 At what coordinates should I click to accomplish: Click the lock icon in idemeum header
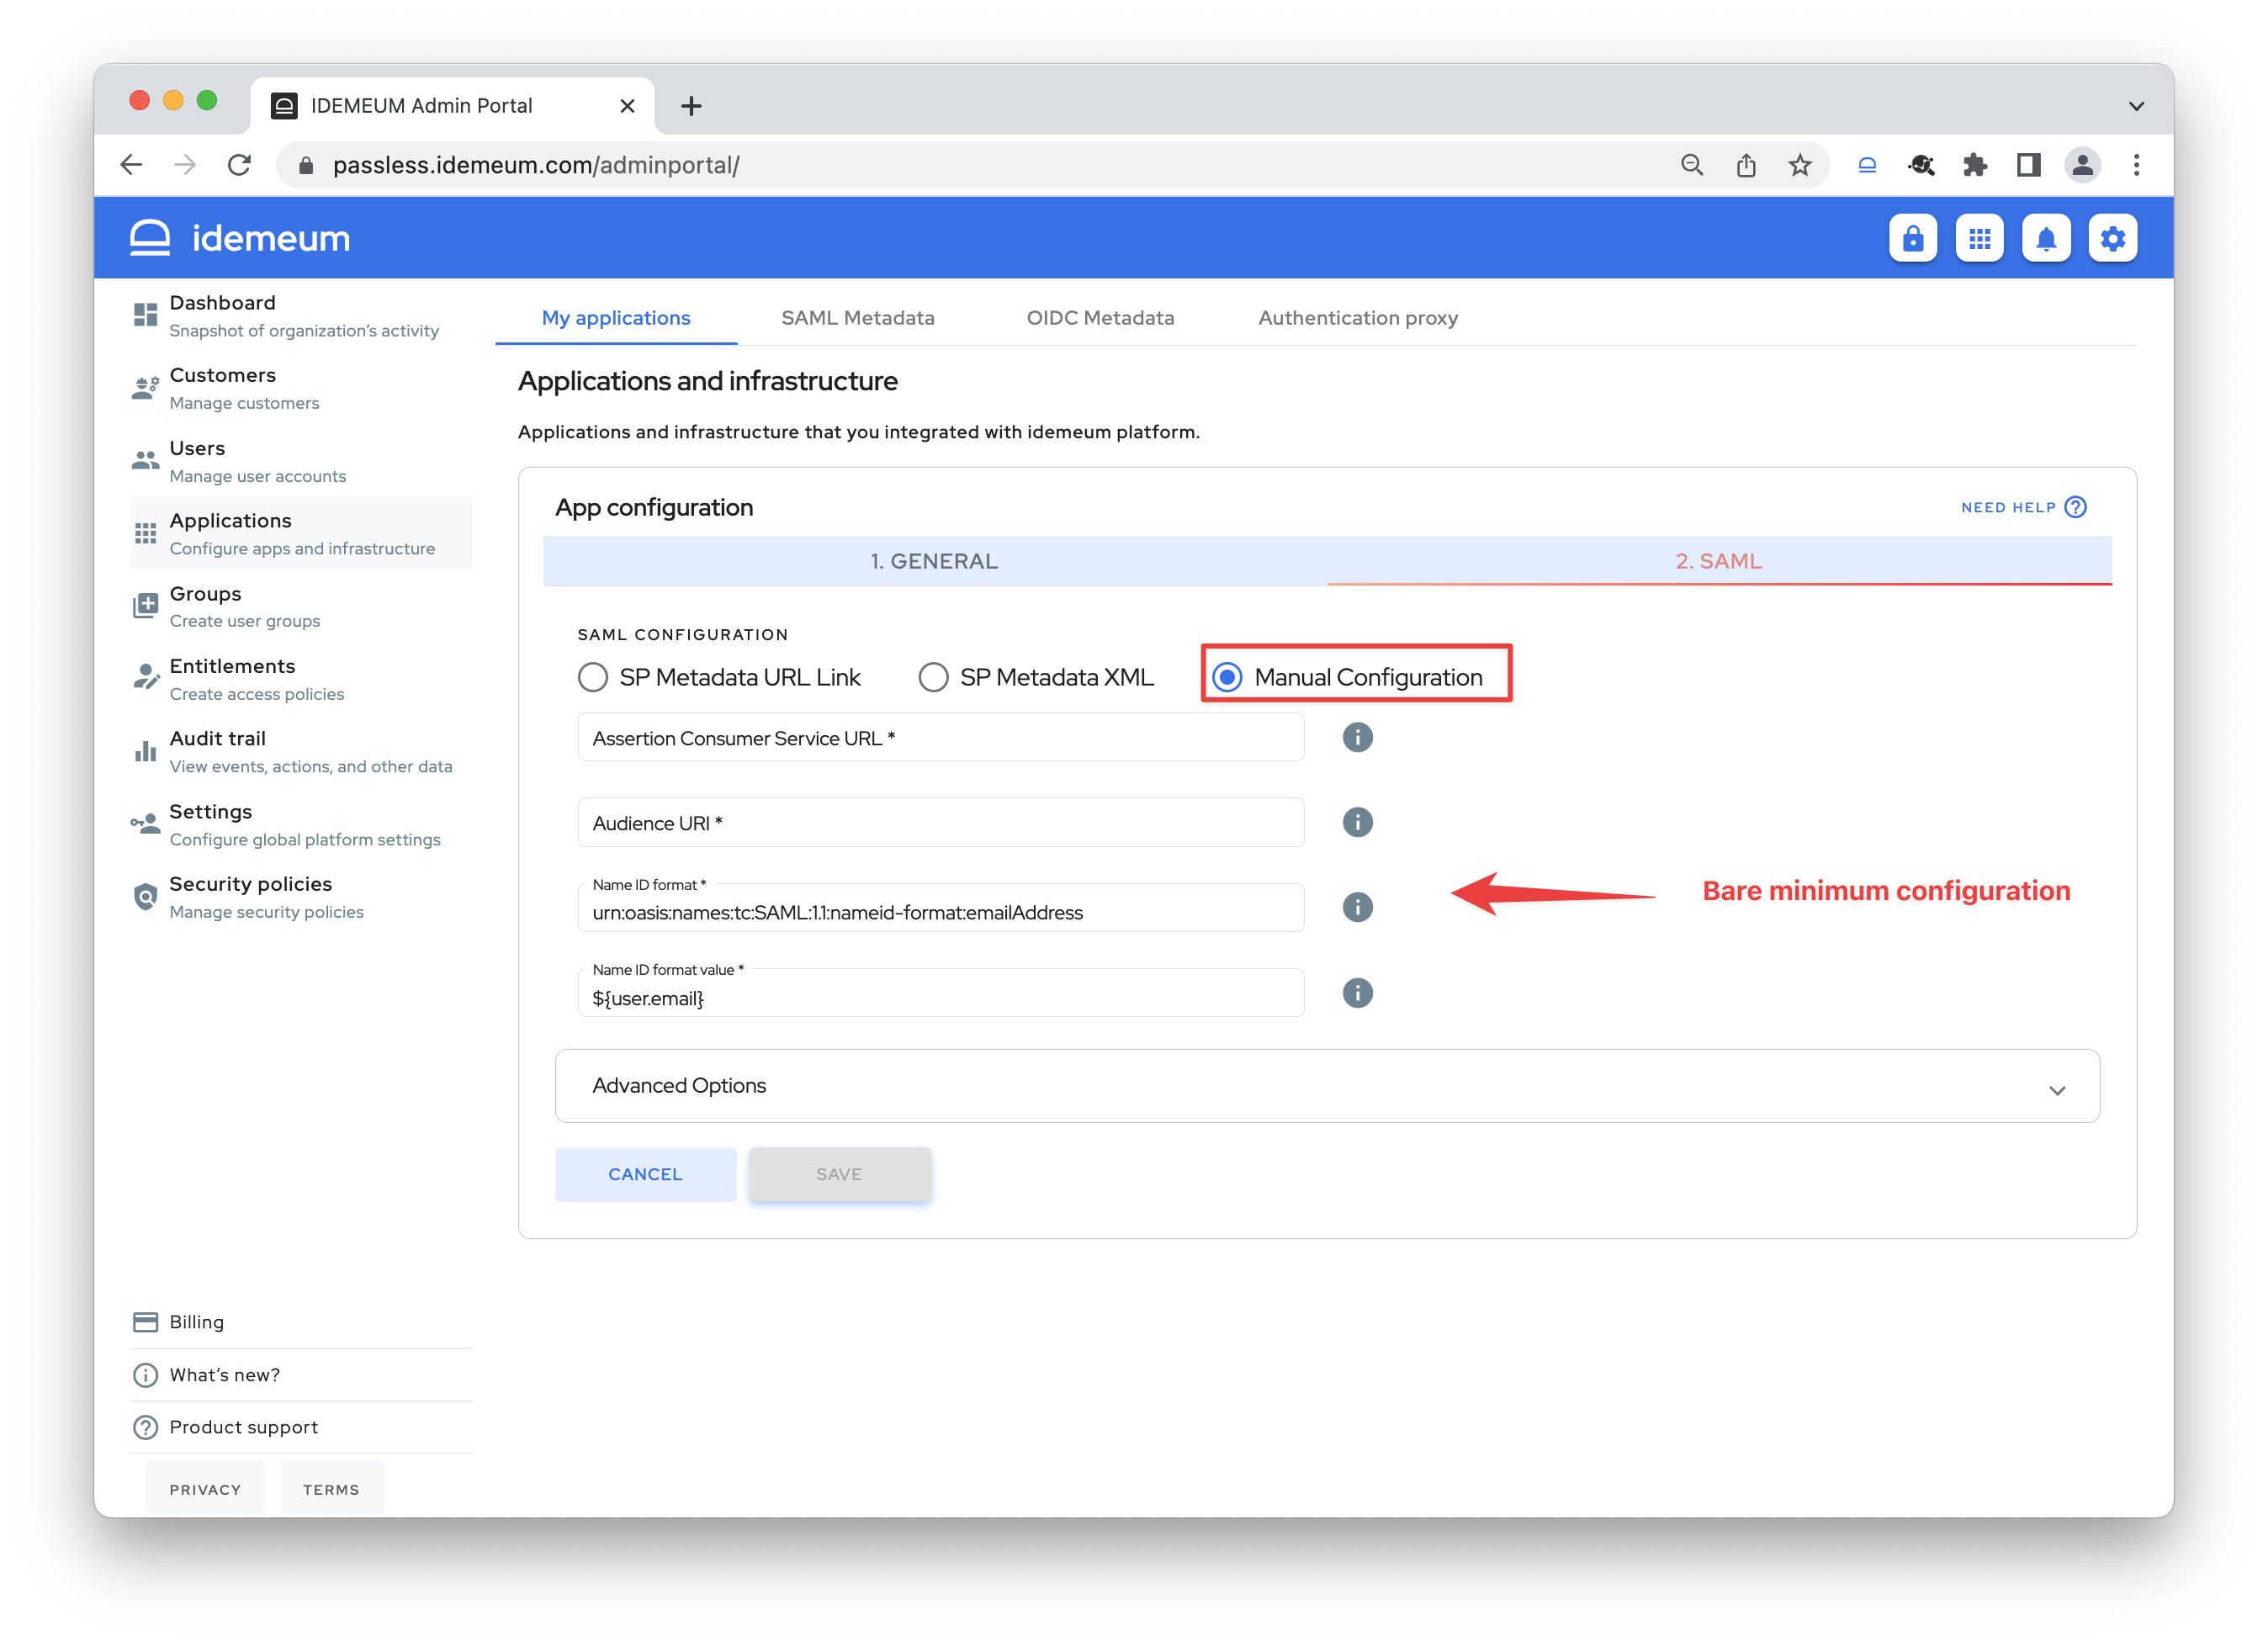click(1912, 238)
